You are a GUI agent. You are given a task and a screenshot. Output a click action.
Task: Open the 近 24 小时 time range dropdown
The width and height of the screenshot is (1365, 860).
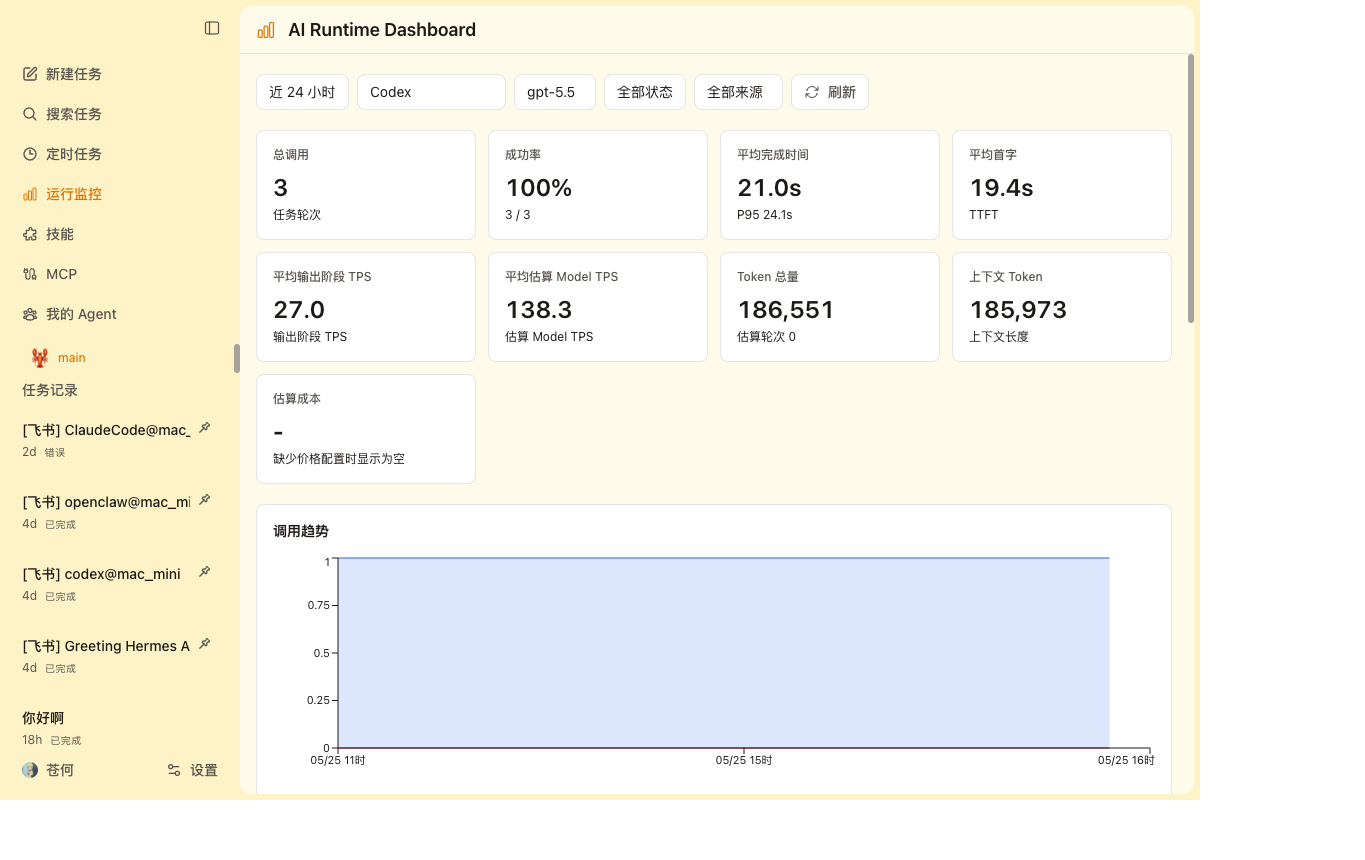point(302,92)
